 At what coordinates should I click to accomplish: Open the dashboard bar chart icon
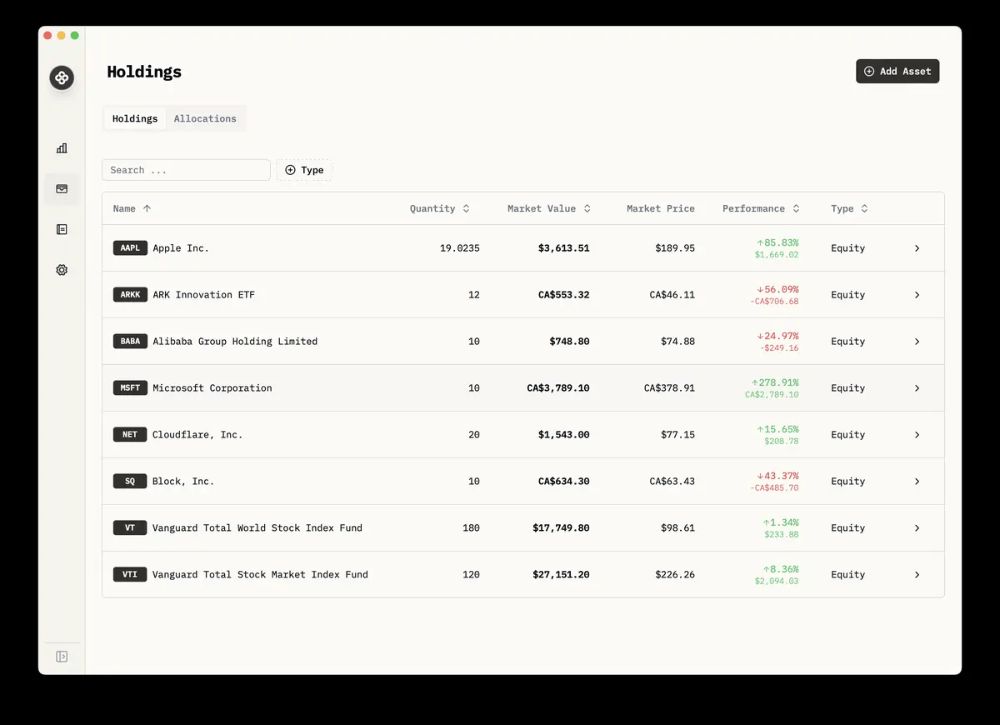[62, 148]
